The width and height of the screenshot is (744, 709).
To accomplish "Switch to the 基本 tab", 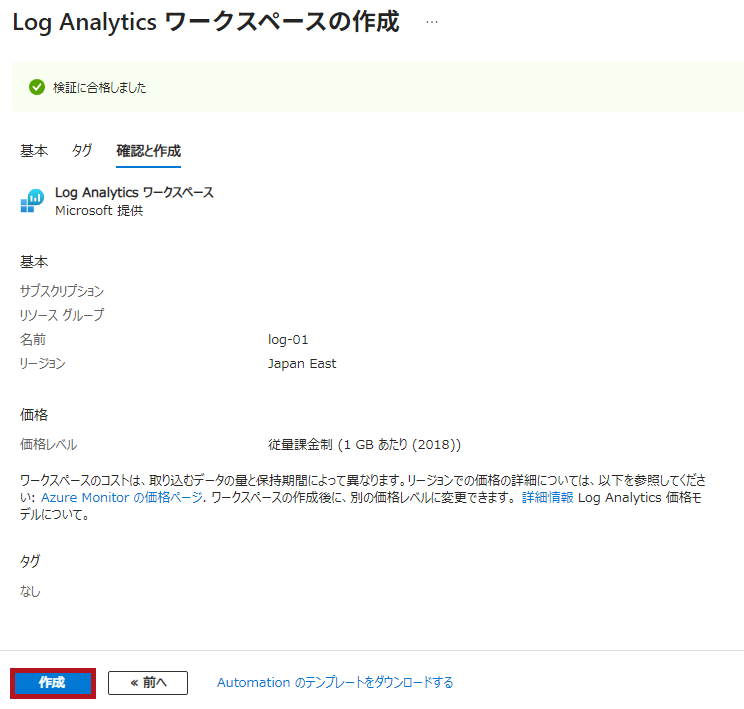I will tap(34, 151).
